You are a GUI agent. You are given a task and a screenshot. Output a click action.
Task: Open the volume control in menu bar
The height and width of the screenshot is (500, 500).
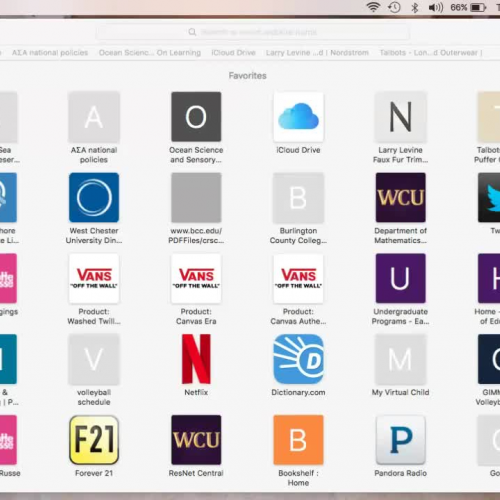tap(436, 7)
